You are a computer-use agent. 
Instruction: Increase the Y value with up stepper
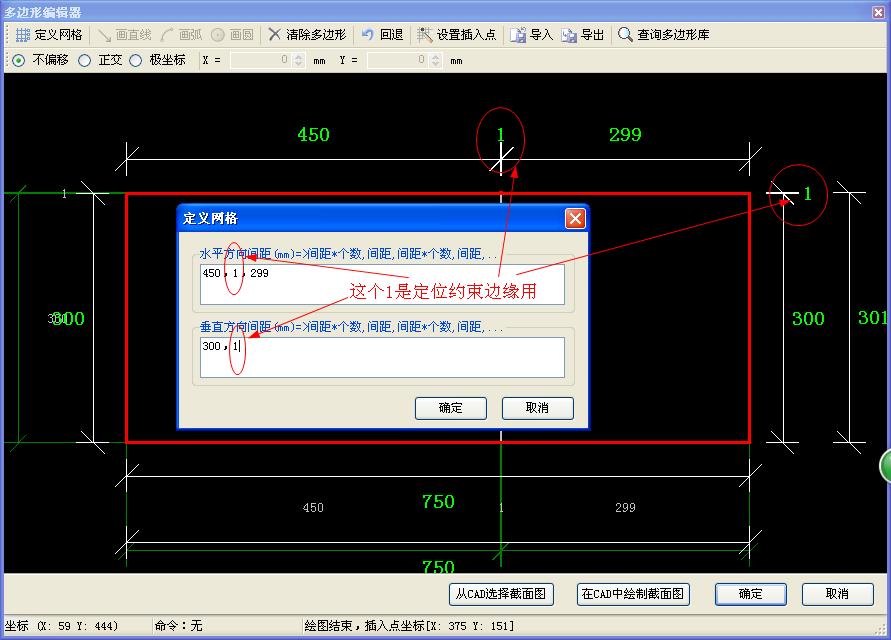tap(436, 56)
